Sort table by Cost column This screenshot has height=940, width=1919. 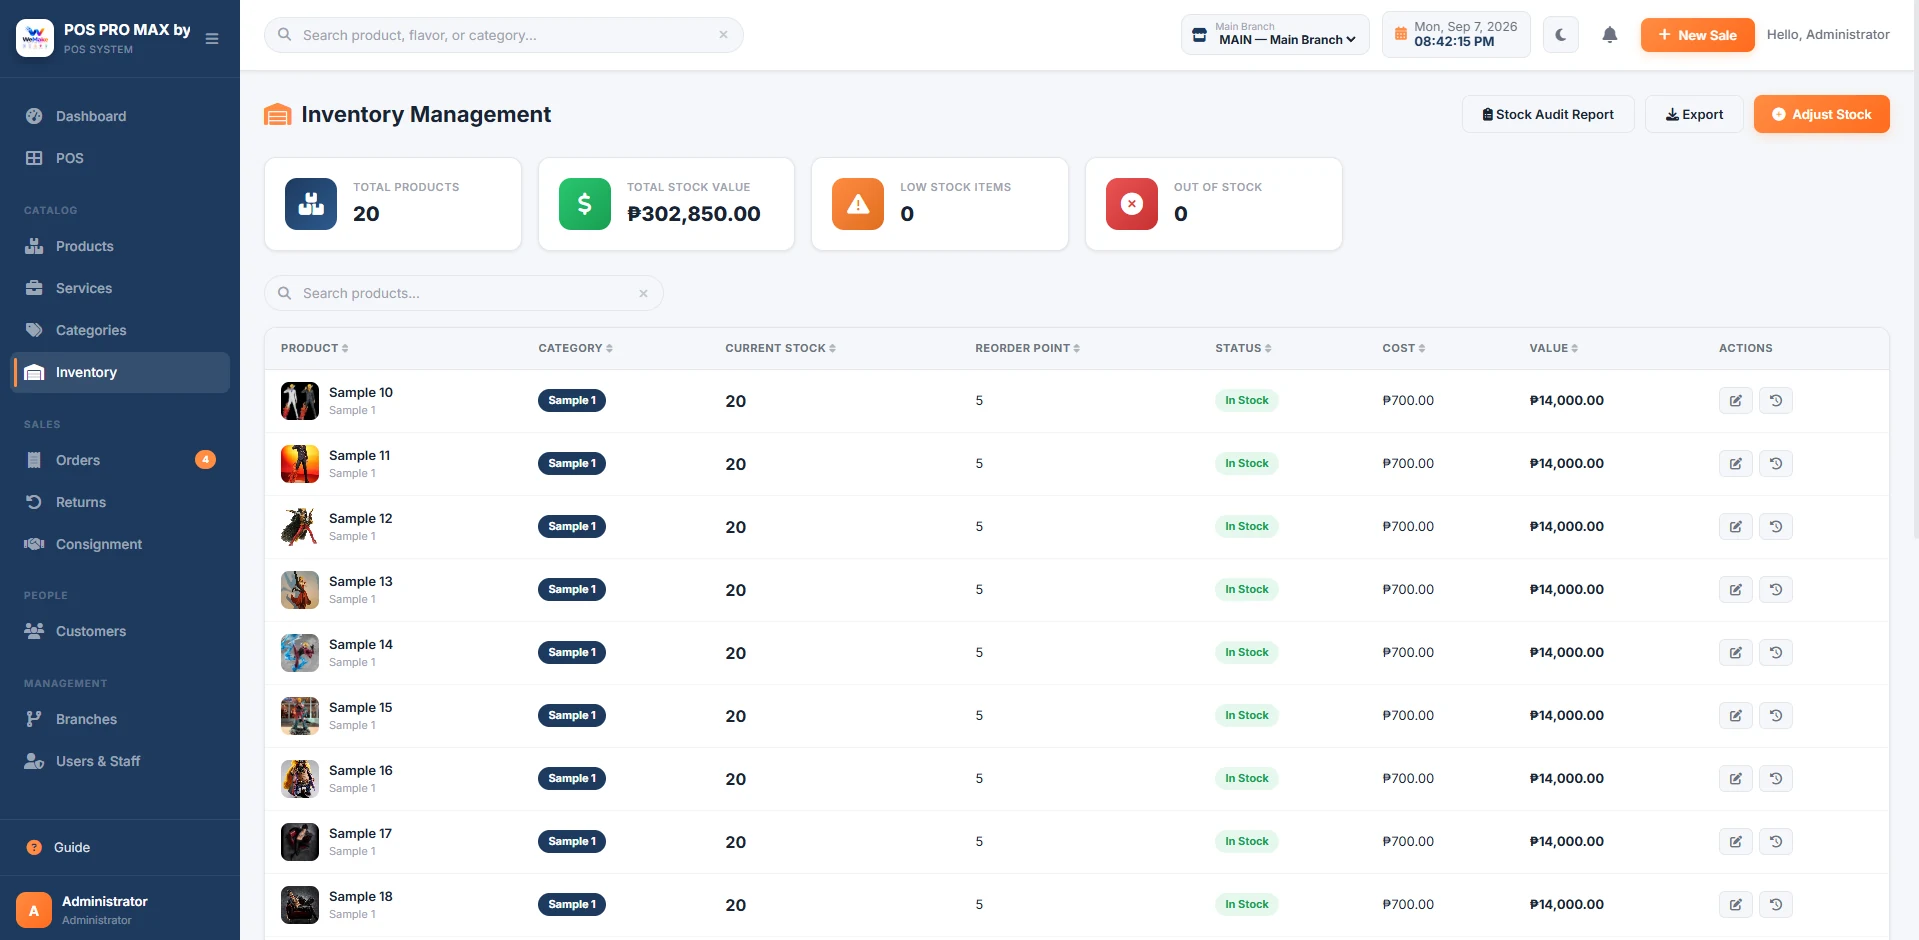(1404, 348)
